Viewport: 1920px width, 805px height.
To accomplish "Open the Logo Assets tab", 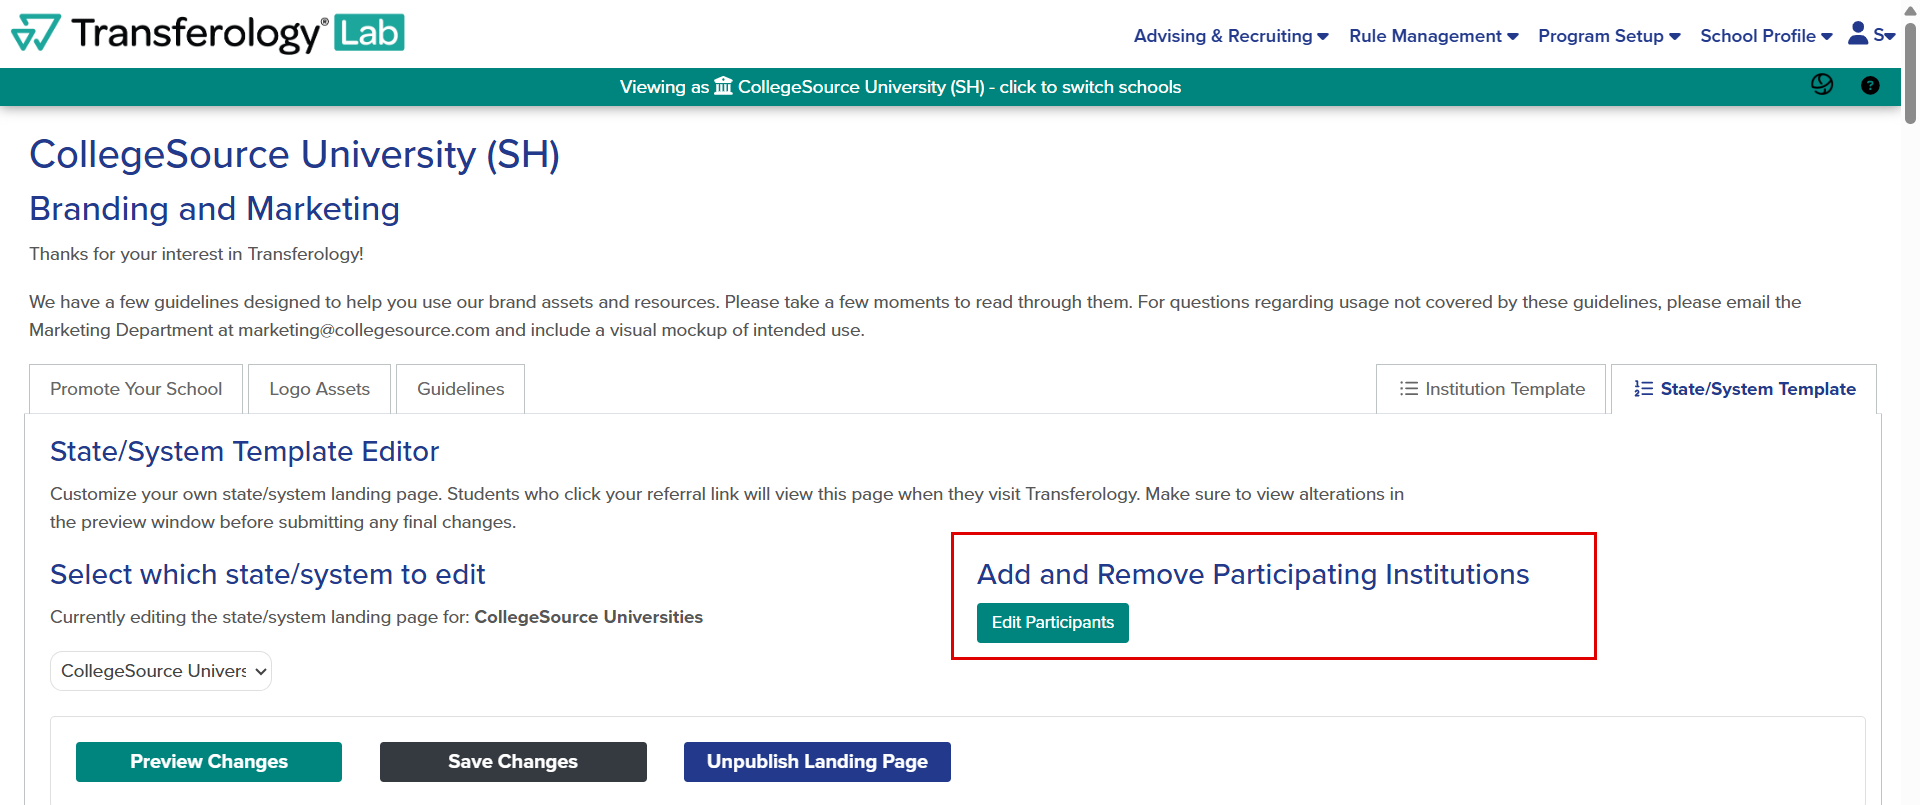I will pos(320,389).
